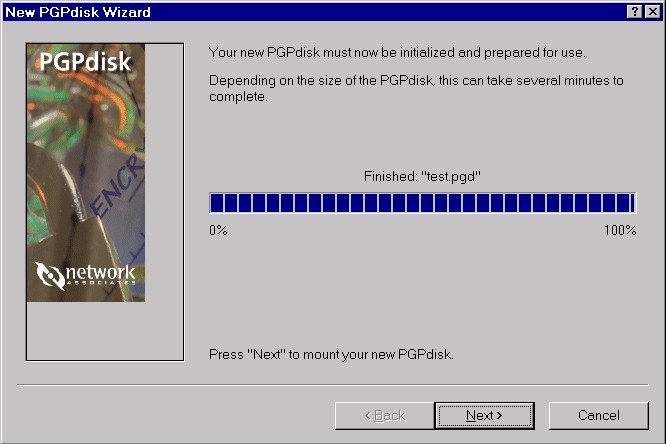This screenshot has height=444, width=666.
Task: Close the New PGPdisk Wizard window
Action: 652,12
